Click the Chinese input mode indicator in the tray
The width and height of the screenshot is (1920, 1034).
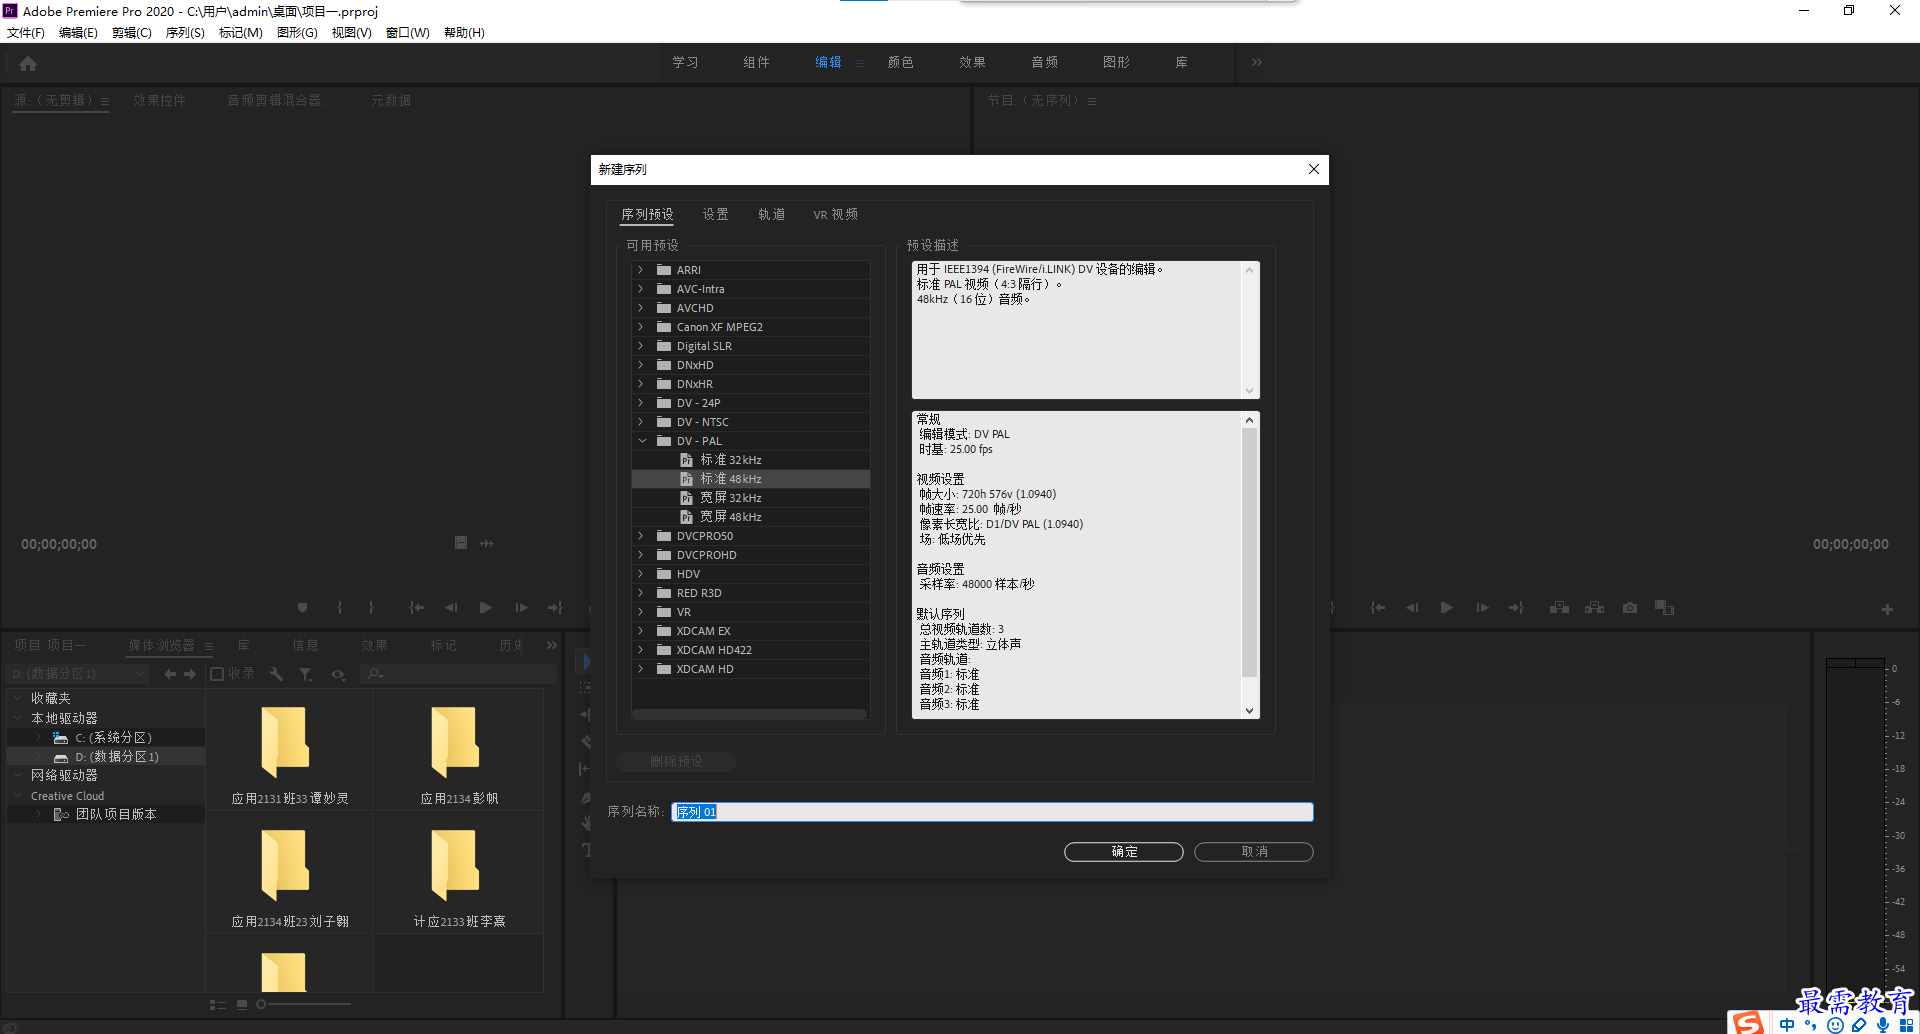tap(1787, 1025)
